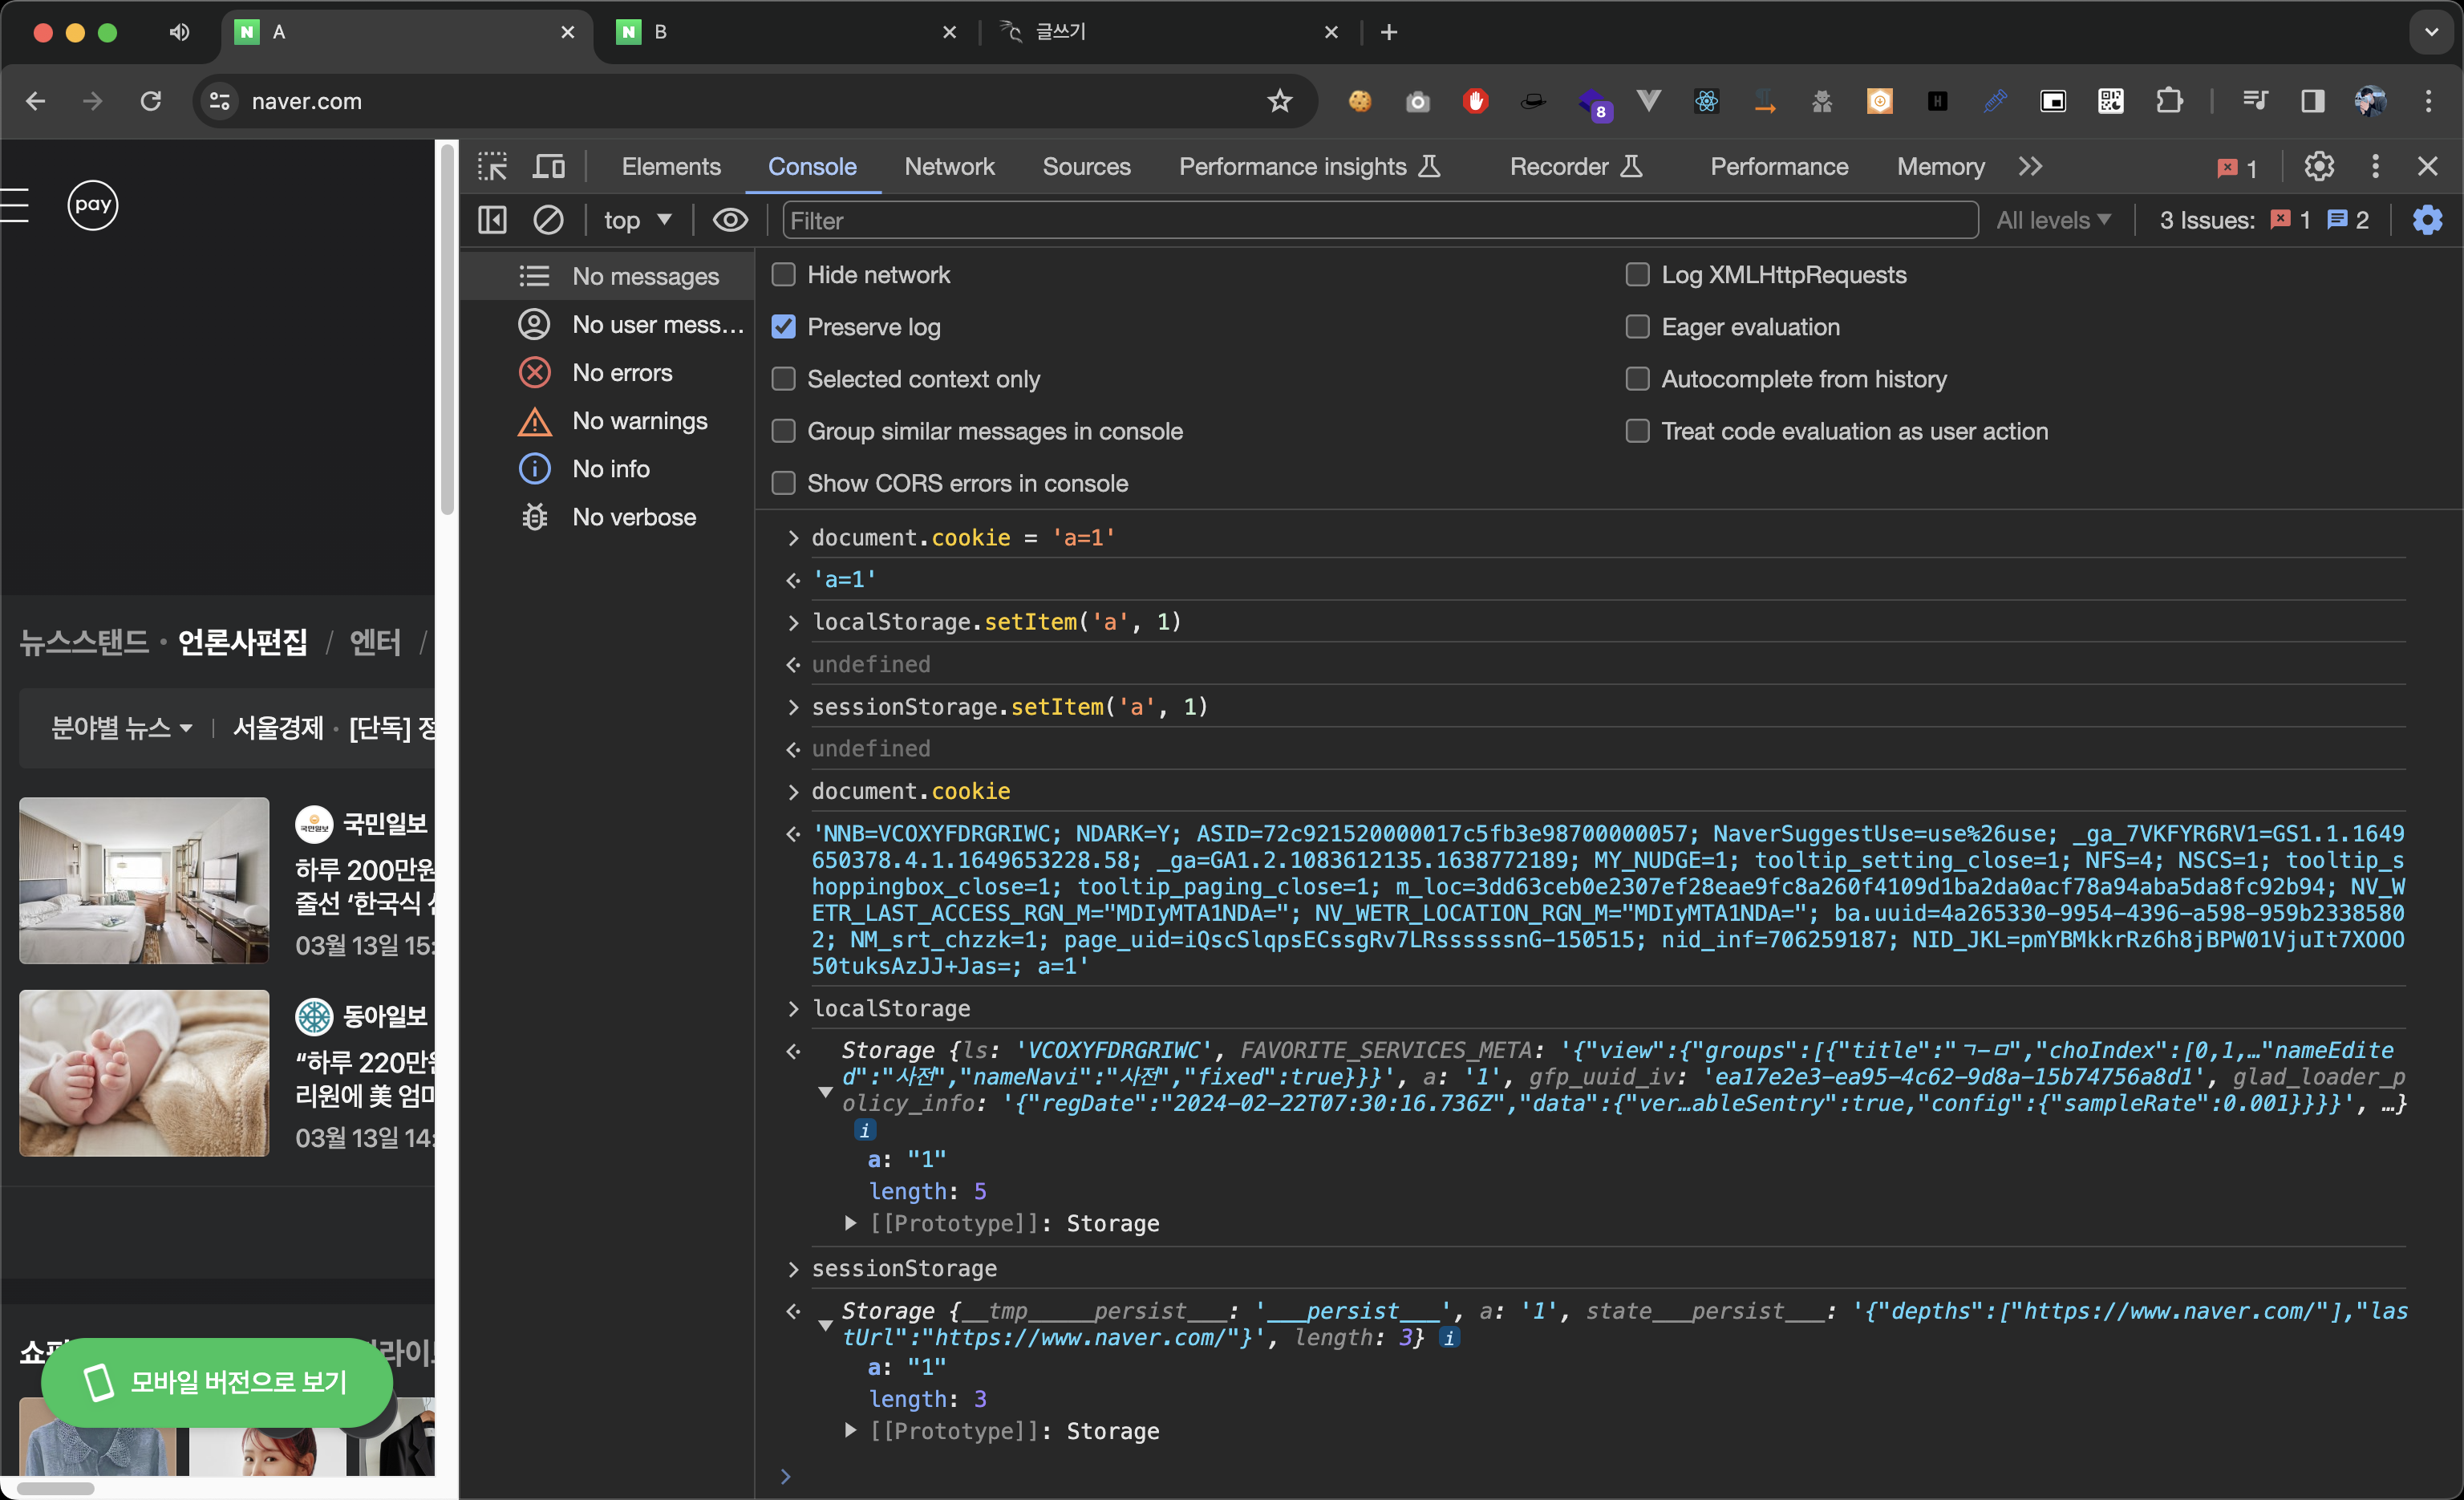The image size is (2464, 1500).
Task: Open the profile avatar in toolbar
Action: [x=2370, y=101]
